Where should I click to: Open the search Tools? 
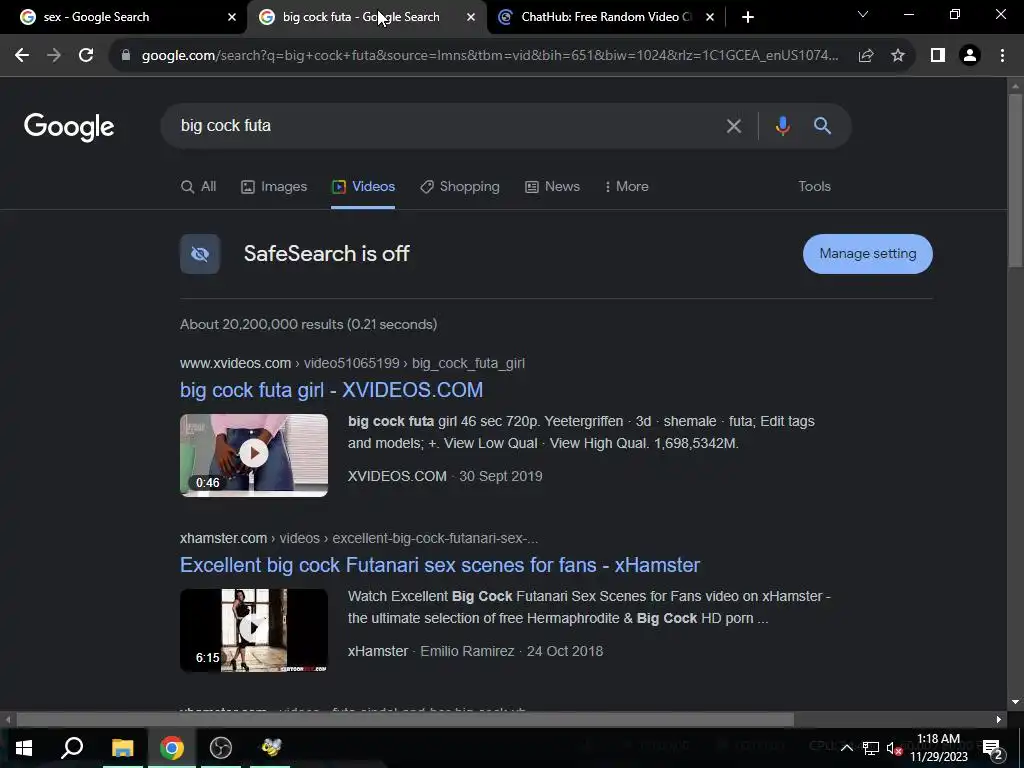tap(814, 187)
